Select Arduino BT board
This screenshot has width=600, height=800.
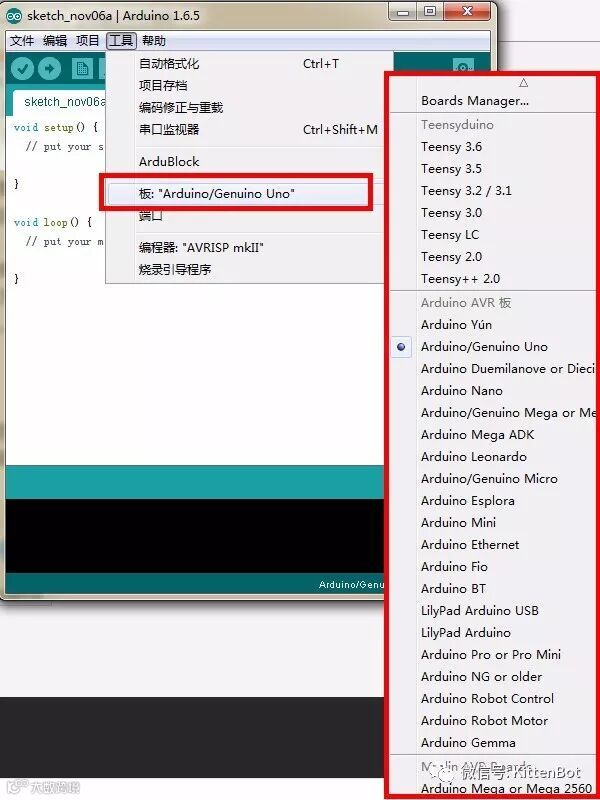tap(493, 588)
